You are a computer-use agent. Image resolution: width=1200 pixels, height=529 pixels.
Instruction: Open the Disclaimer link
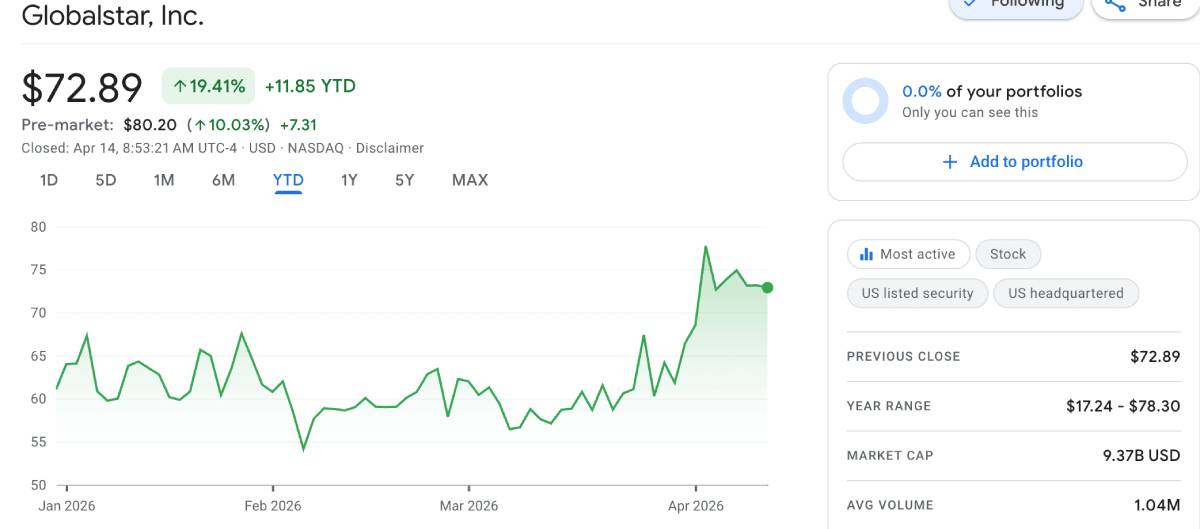click(x=390, y=148)
